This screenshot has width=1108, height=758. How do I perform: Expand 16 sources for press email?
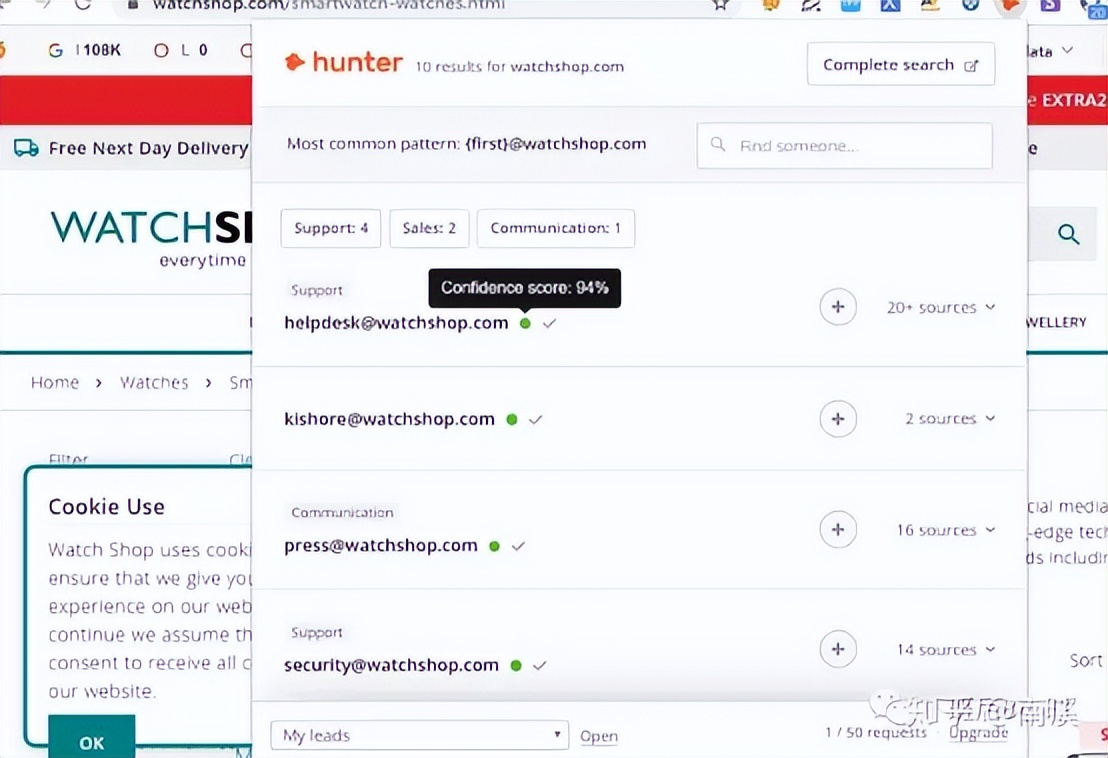click(946, 530)
